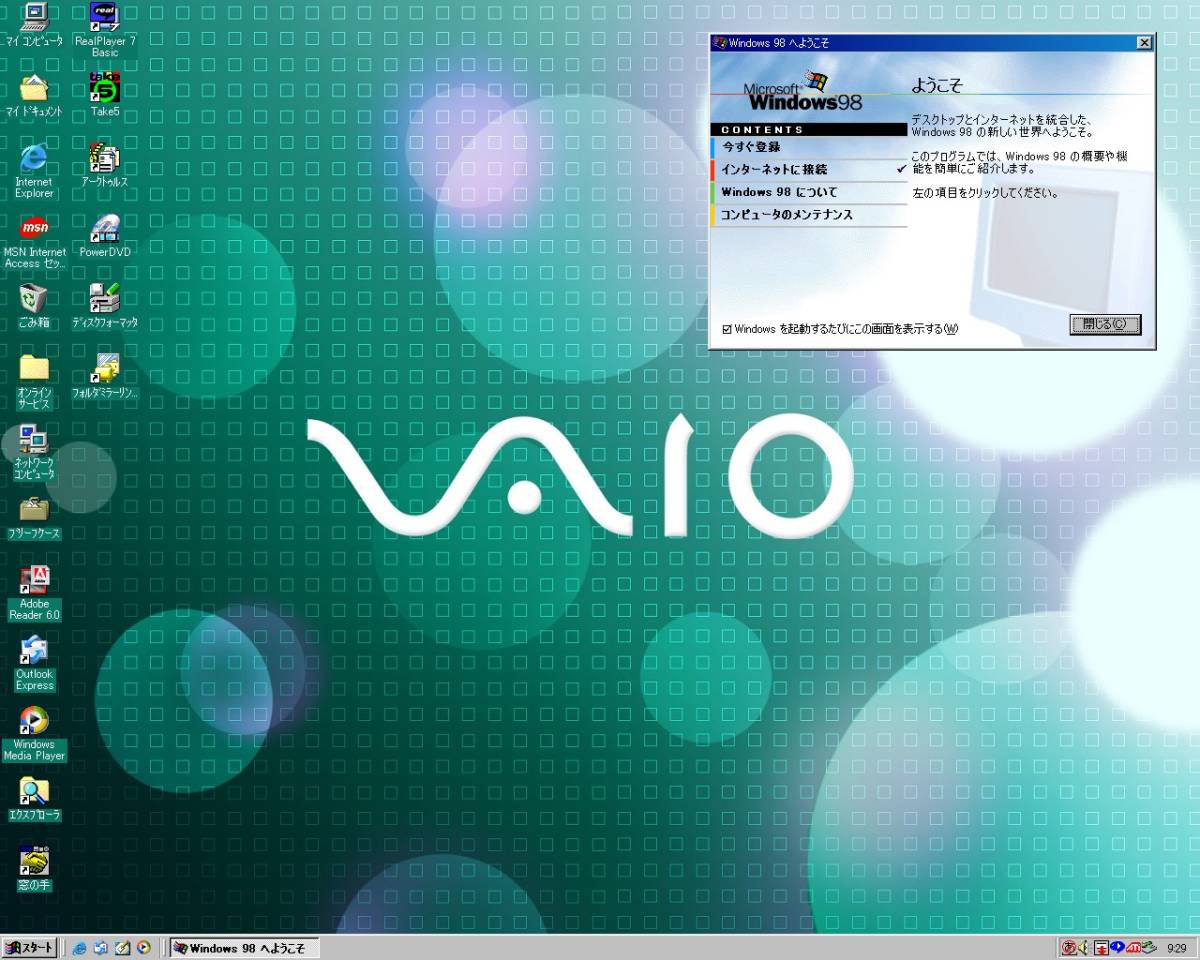Open the MSN Internet Access setup icon
Image resolution: width=1200 pixels, height=960 pixels.
coord(34,241)
